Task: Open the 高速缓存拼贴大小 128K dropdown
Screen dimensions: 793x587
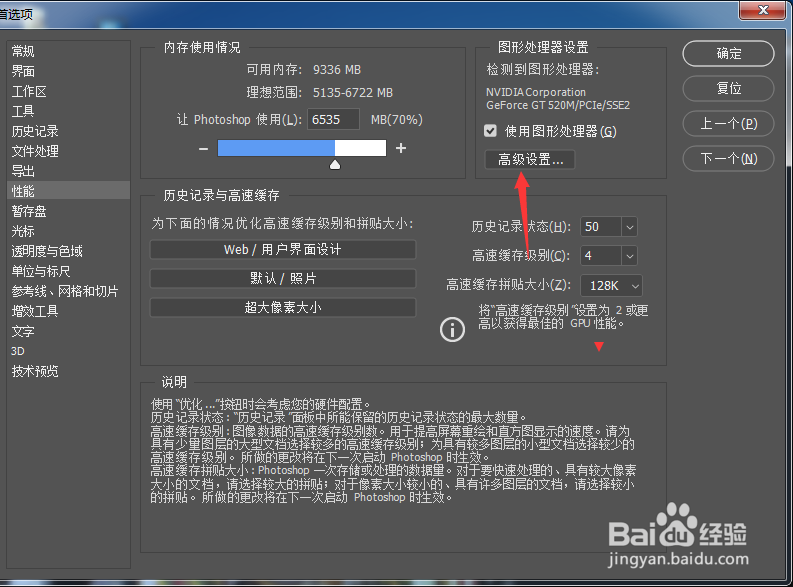Action: tap(611, 286)
